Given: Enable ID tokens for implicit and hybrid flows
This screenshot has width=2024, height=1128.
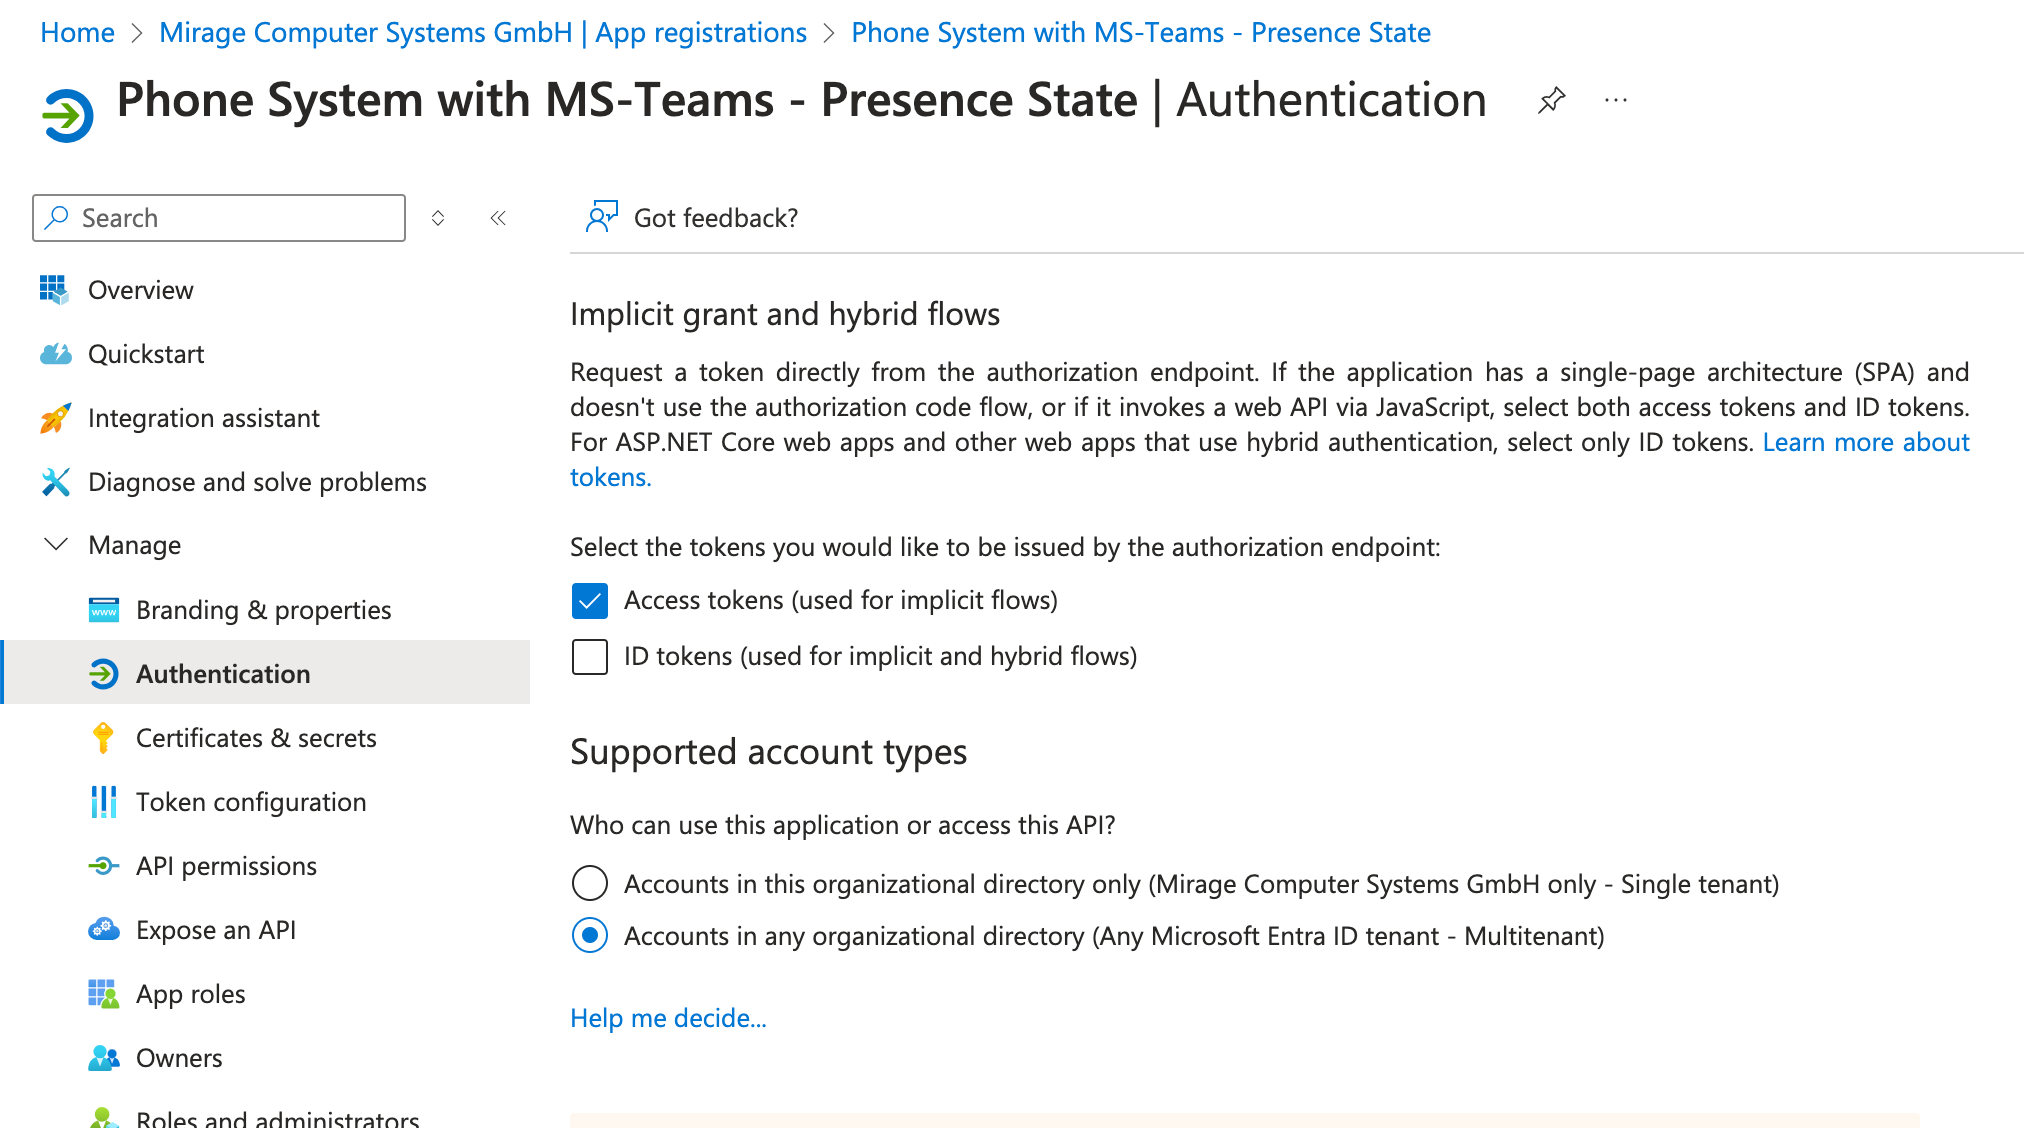Looking at the screenshot, I should [590, 657].
